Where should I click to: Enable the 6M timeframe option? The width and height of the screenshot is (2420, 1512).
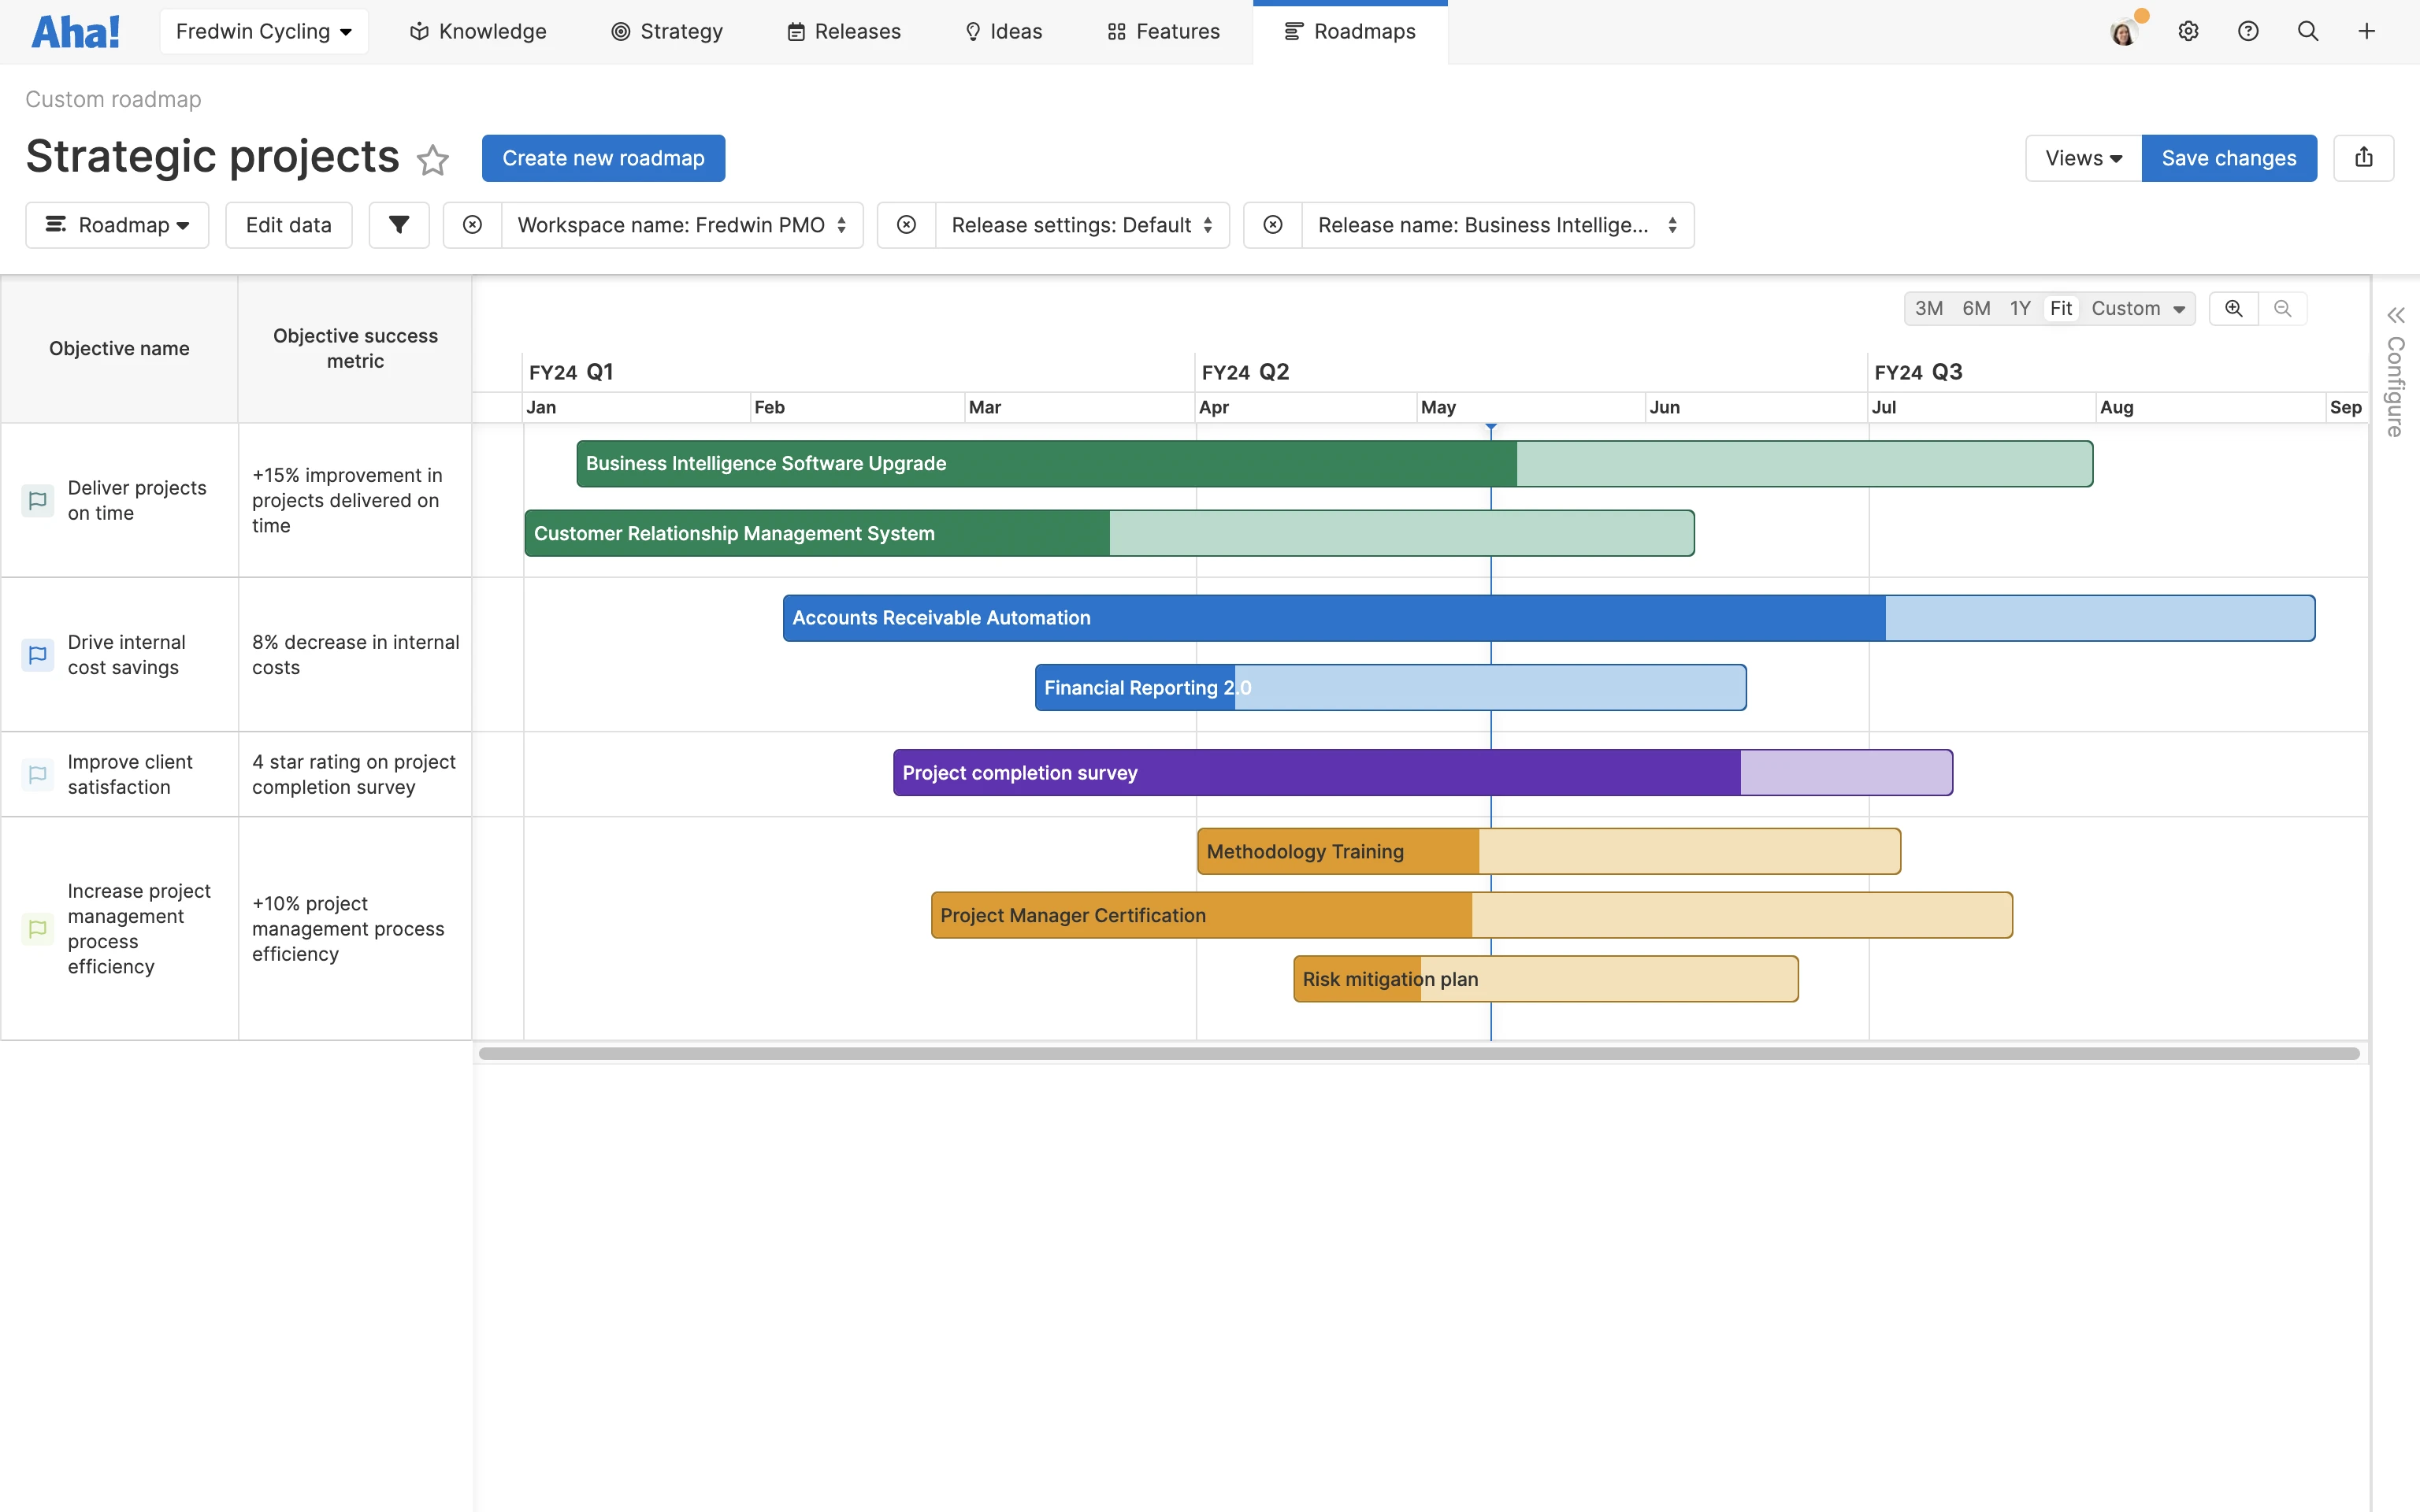tap(1976, 308)
